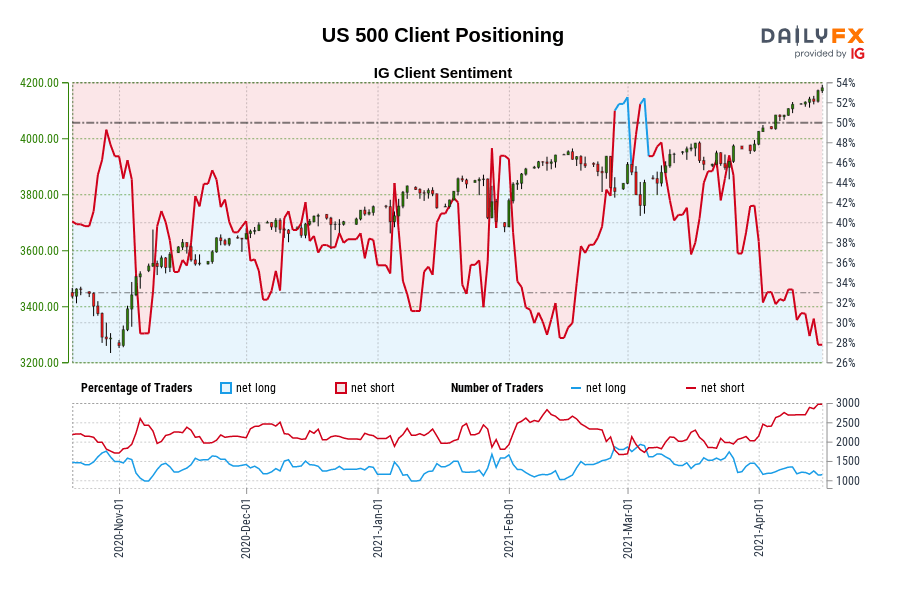This screenshot has width=900, height=600.
Task: Click the 'Percentage of Traders' legend heading
Action: pos(137,388)
